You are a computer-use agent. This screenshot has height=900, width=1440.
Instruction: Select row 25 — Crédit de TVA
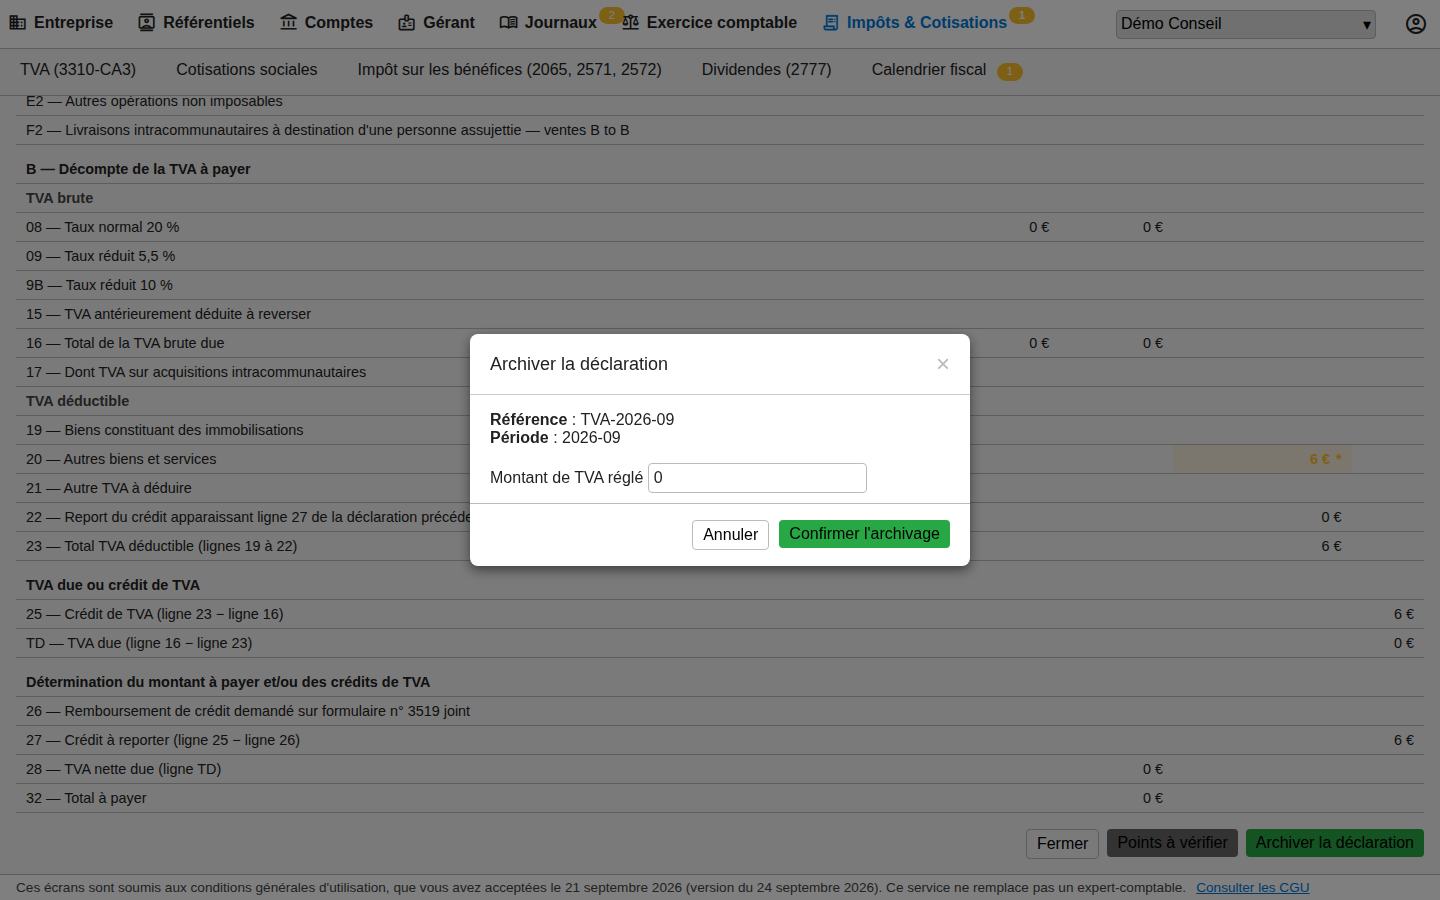[x=720, y=614]
